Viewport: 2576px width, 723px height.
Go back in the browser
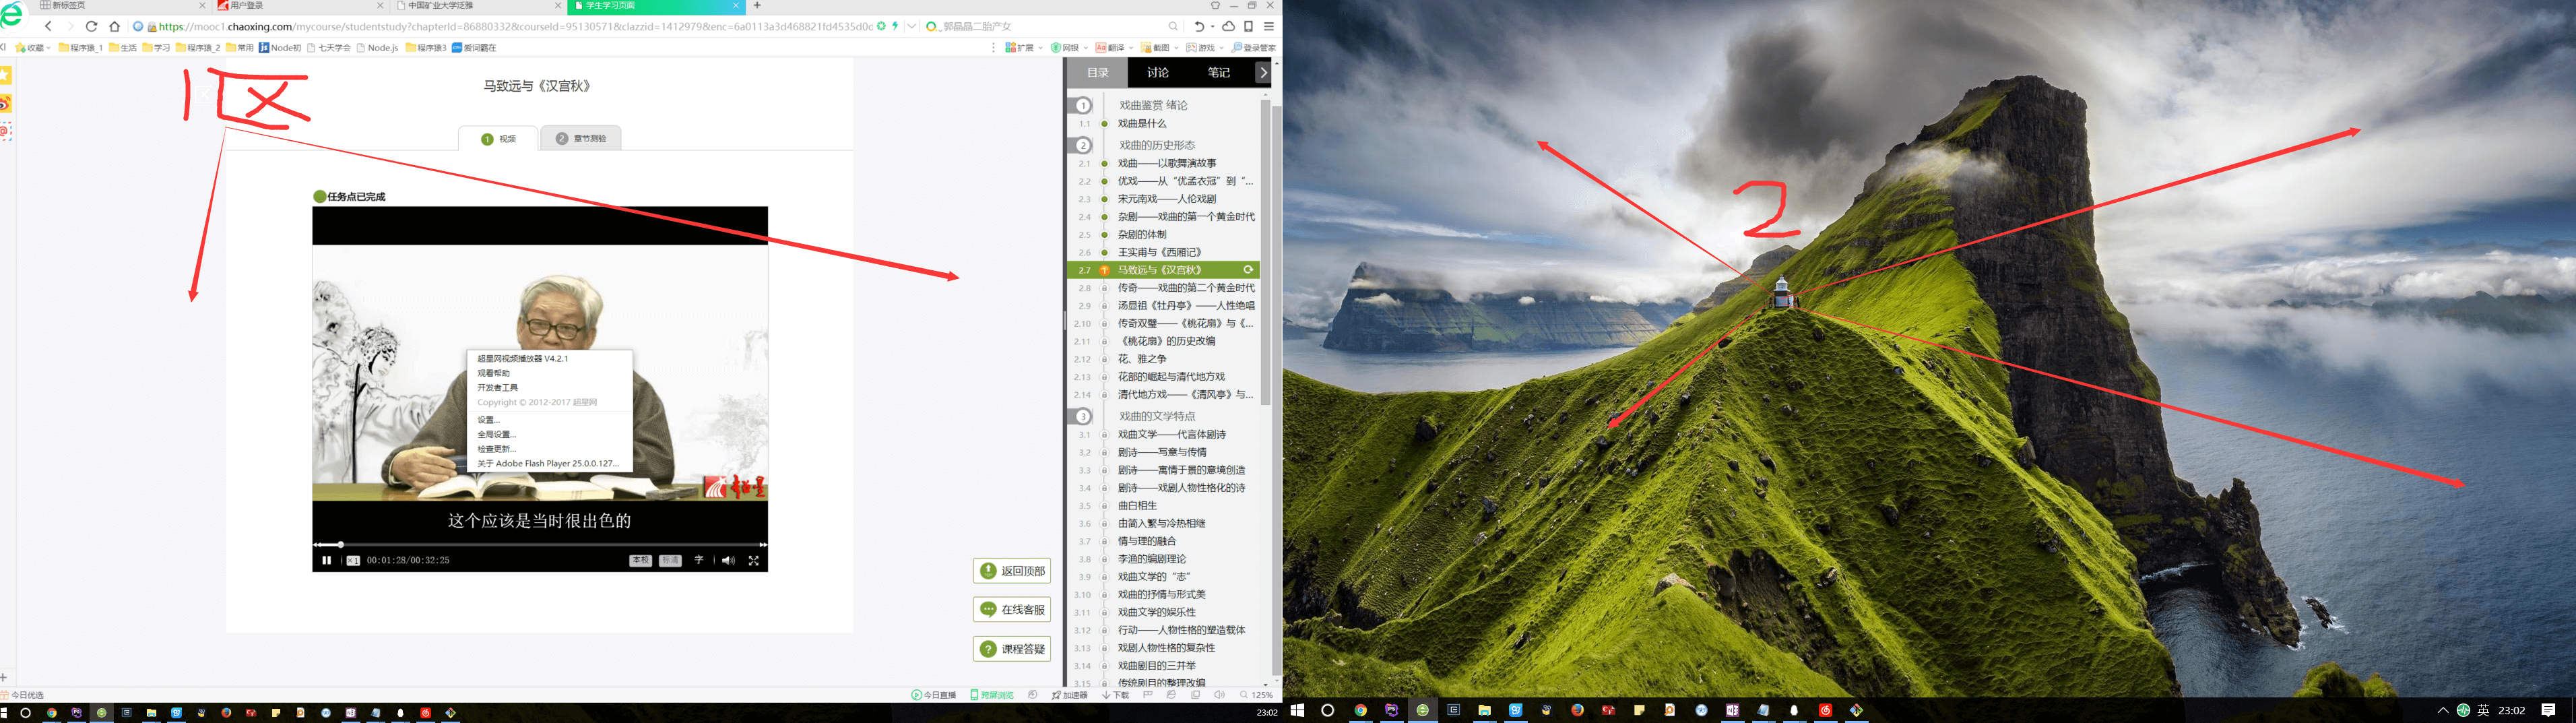(x=49, y=27)
